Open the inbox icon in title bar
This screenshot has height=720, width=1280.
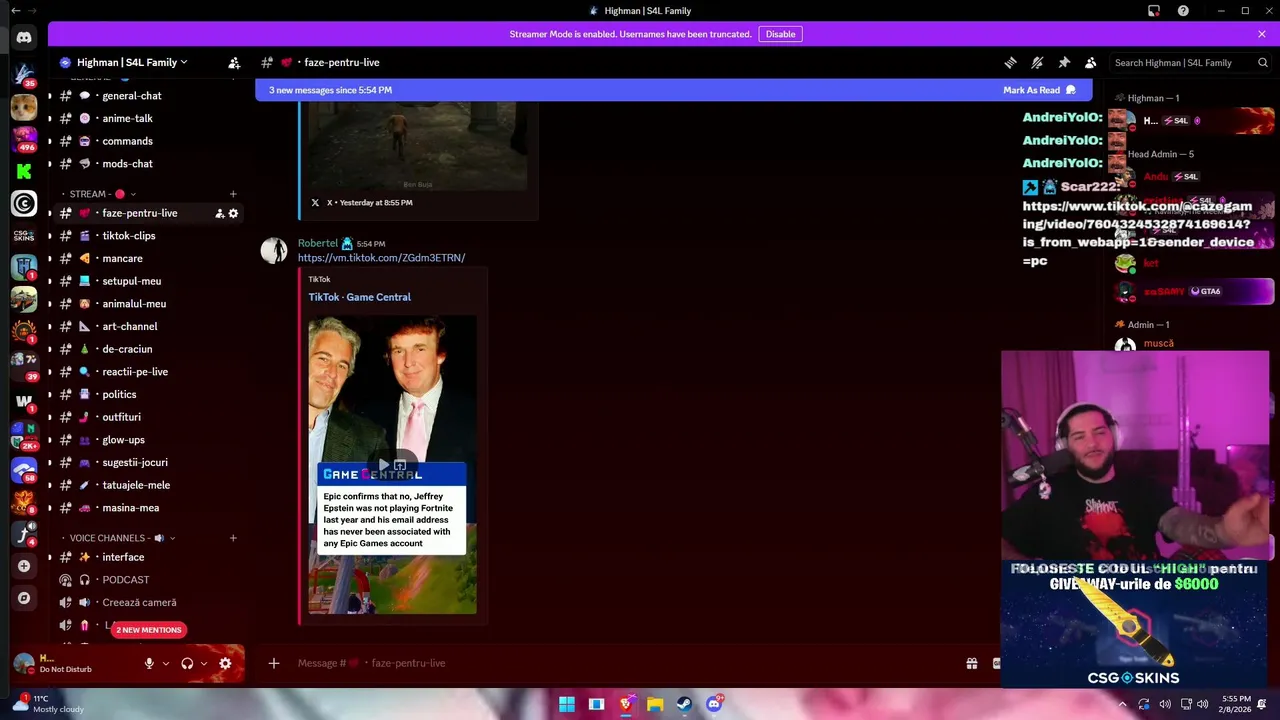tap(1154, 11)
